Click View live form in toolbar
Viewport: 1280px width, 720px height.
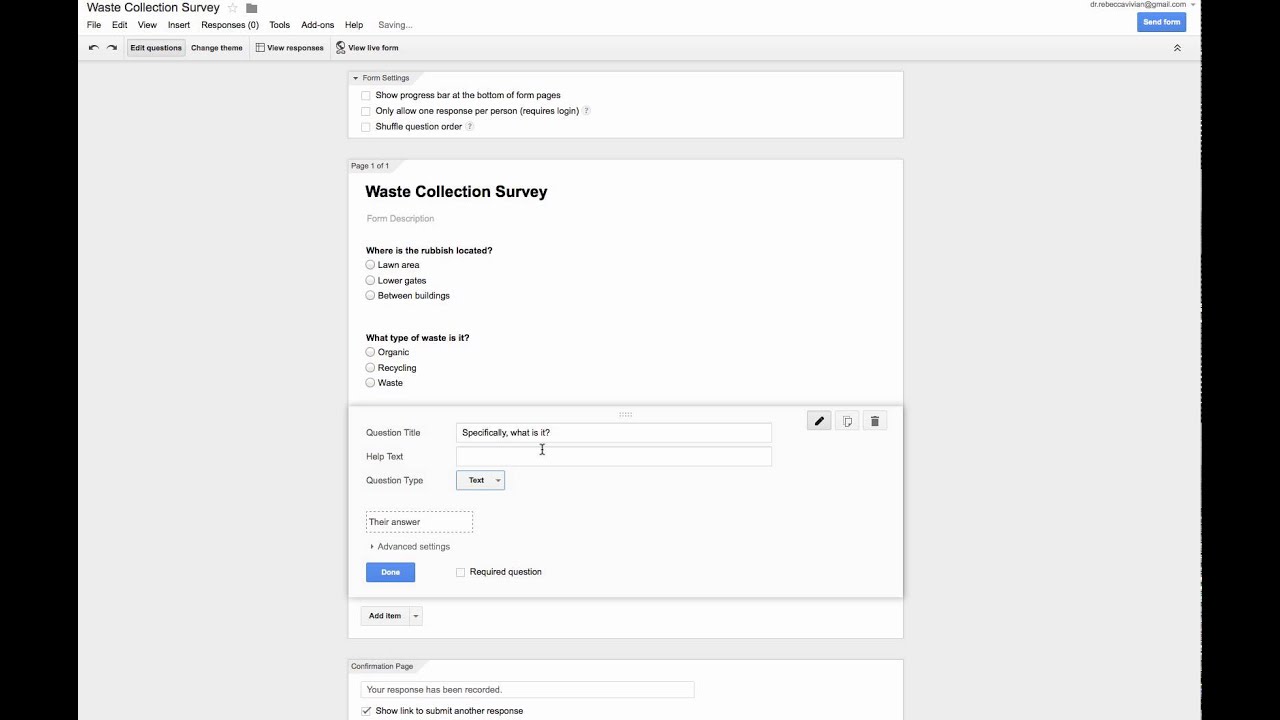click(x=367, y=48)
